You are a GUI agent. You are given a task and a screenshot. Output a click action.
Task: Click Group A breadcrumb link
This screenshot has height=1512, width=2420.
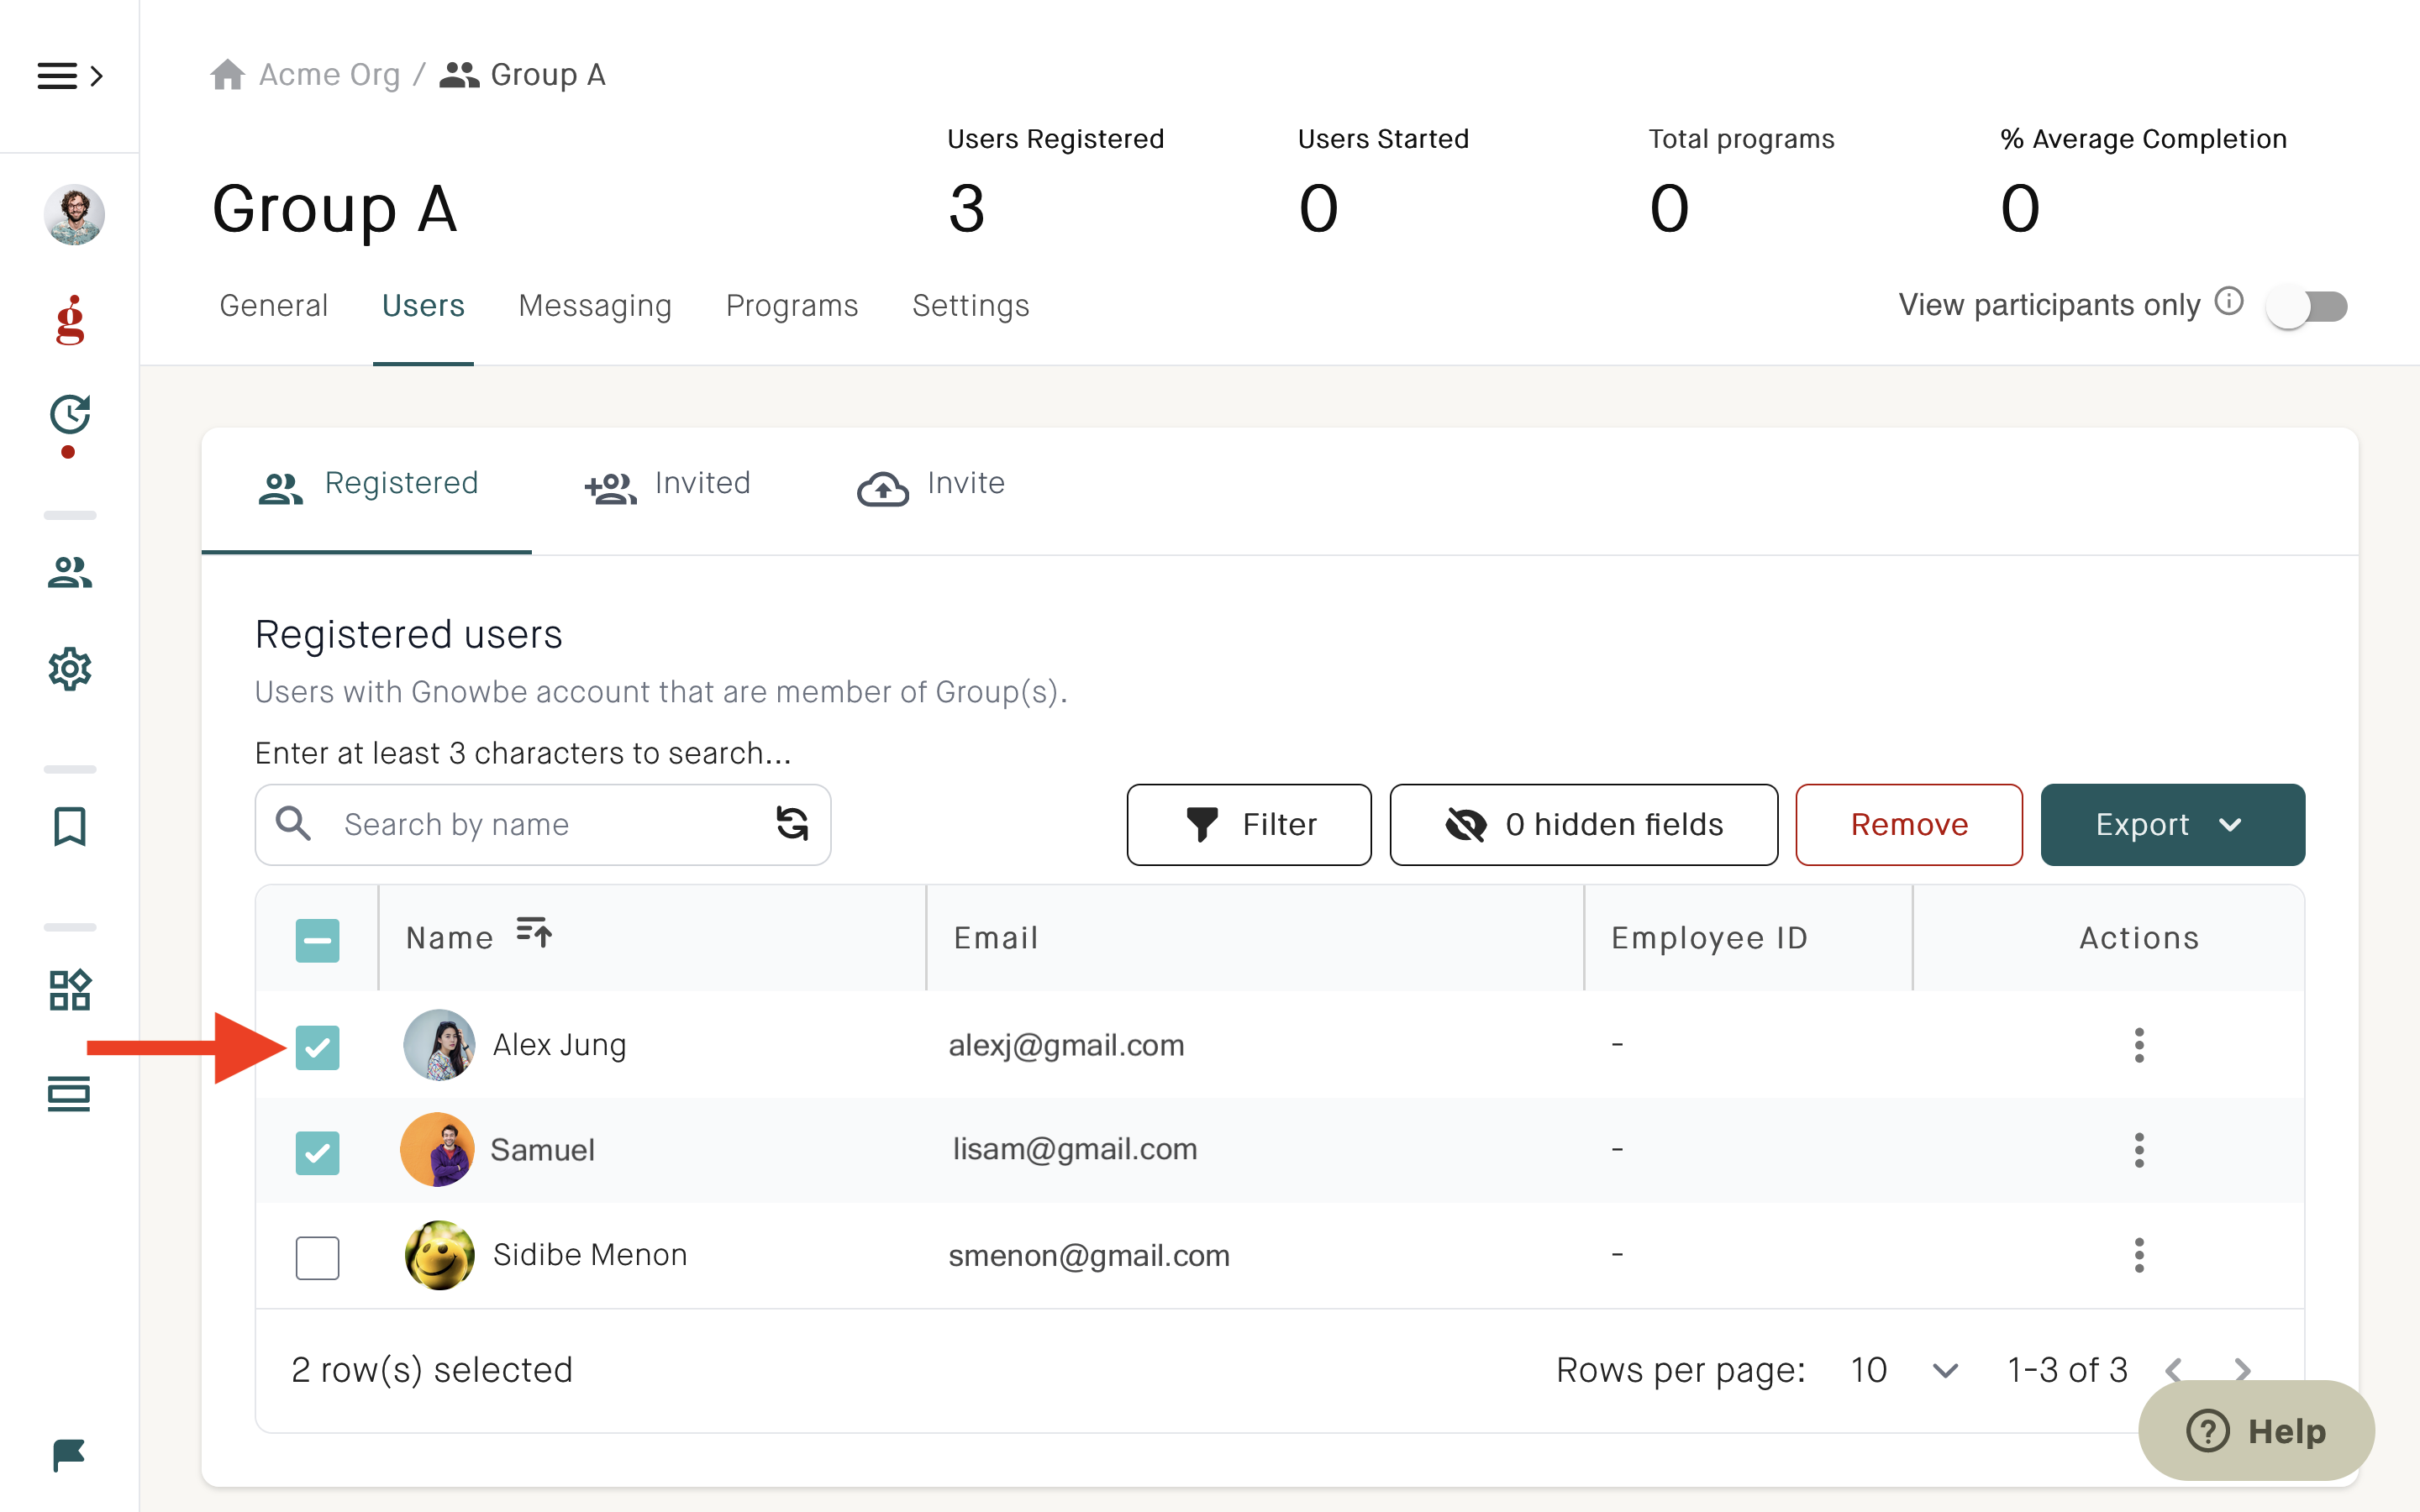pyautogui.click(x=547, y=74)
